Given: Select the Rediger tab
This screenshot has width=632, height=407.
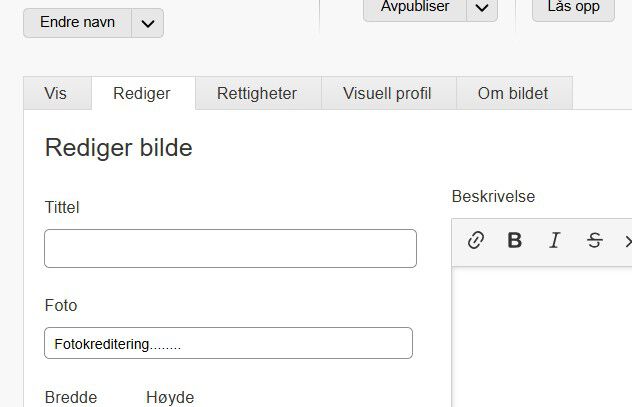Looking at the screenshot, I should [143, 93].
